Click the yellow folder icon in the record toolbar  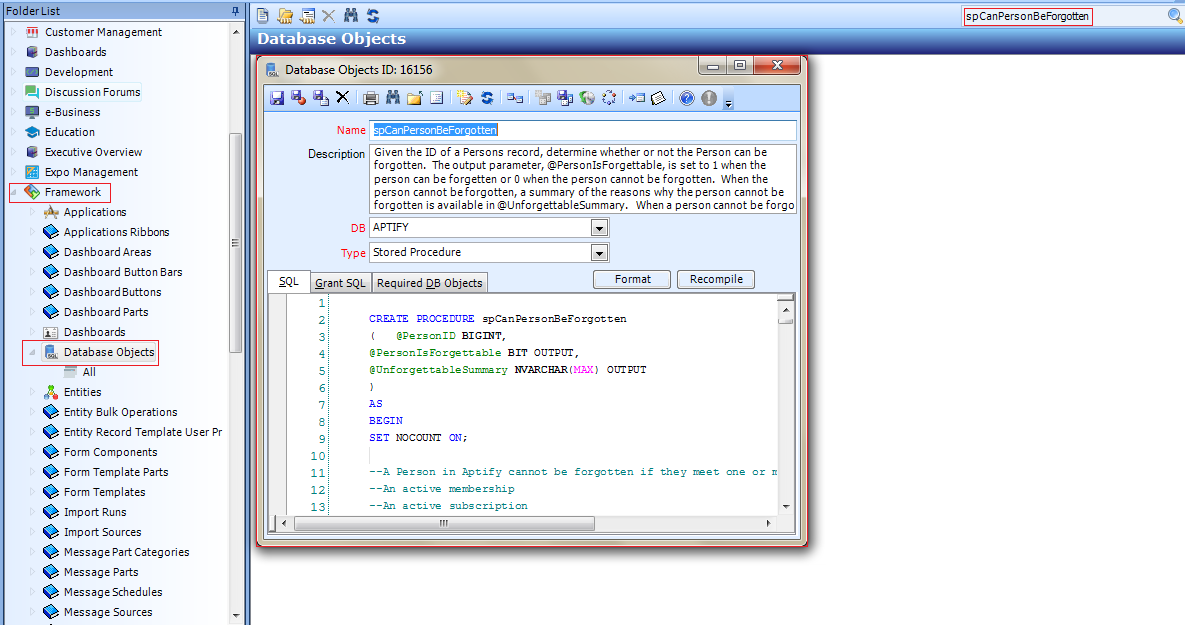point(414,97)
